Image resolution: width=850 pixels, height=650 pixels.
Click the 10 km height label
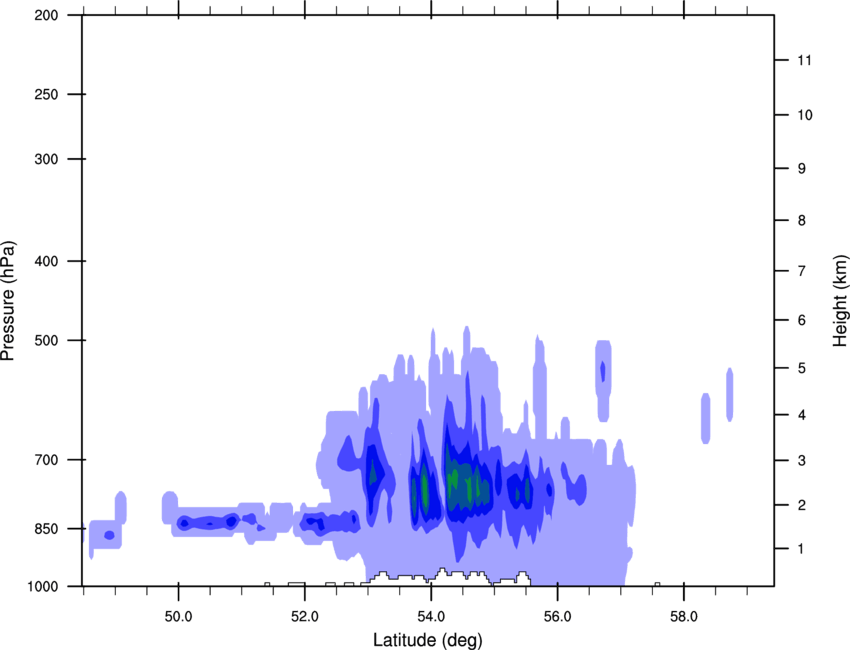coord(804,115)
